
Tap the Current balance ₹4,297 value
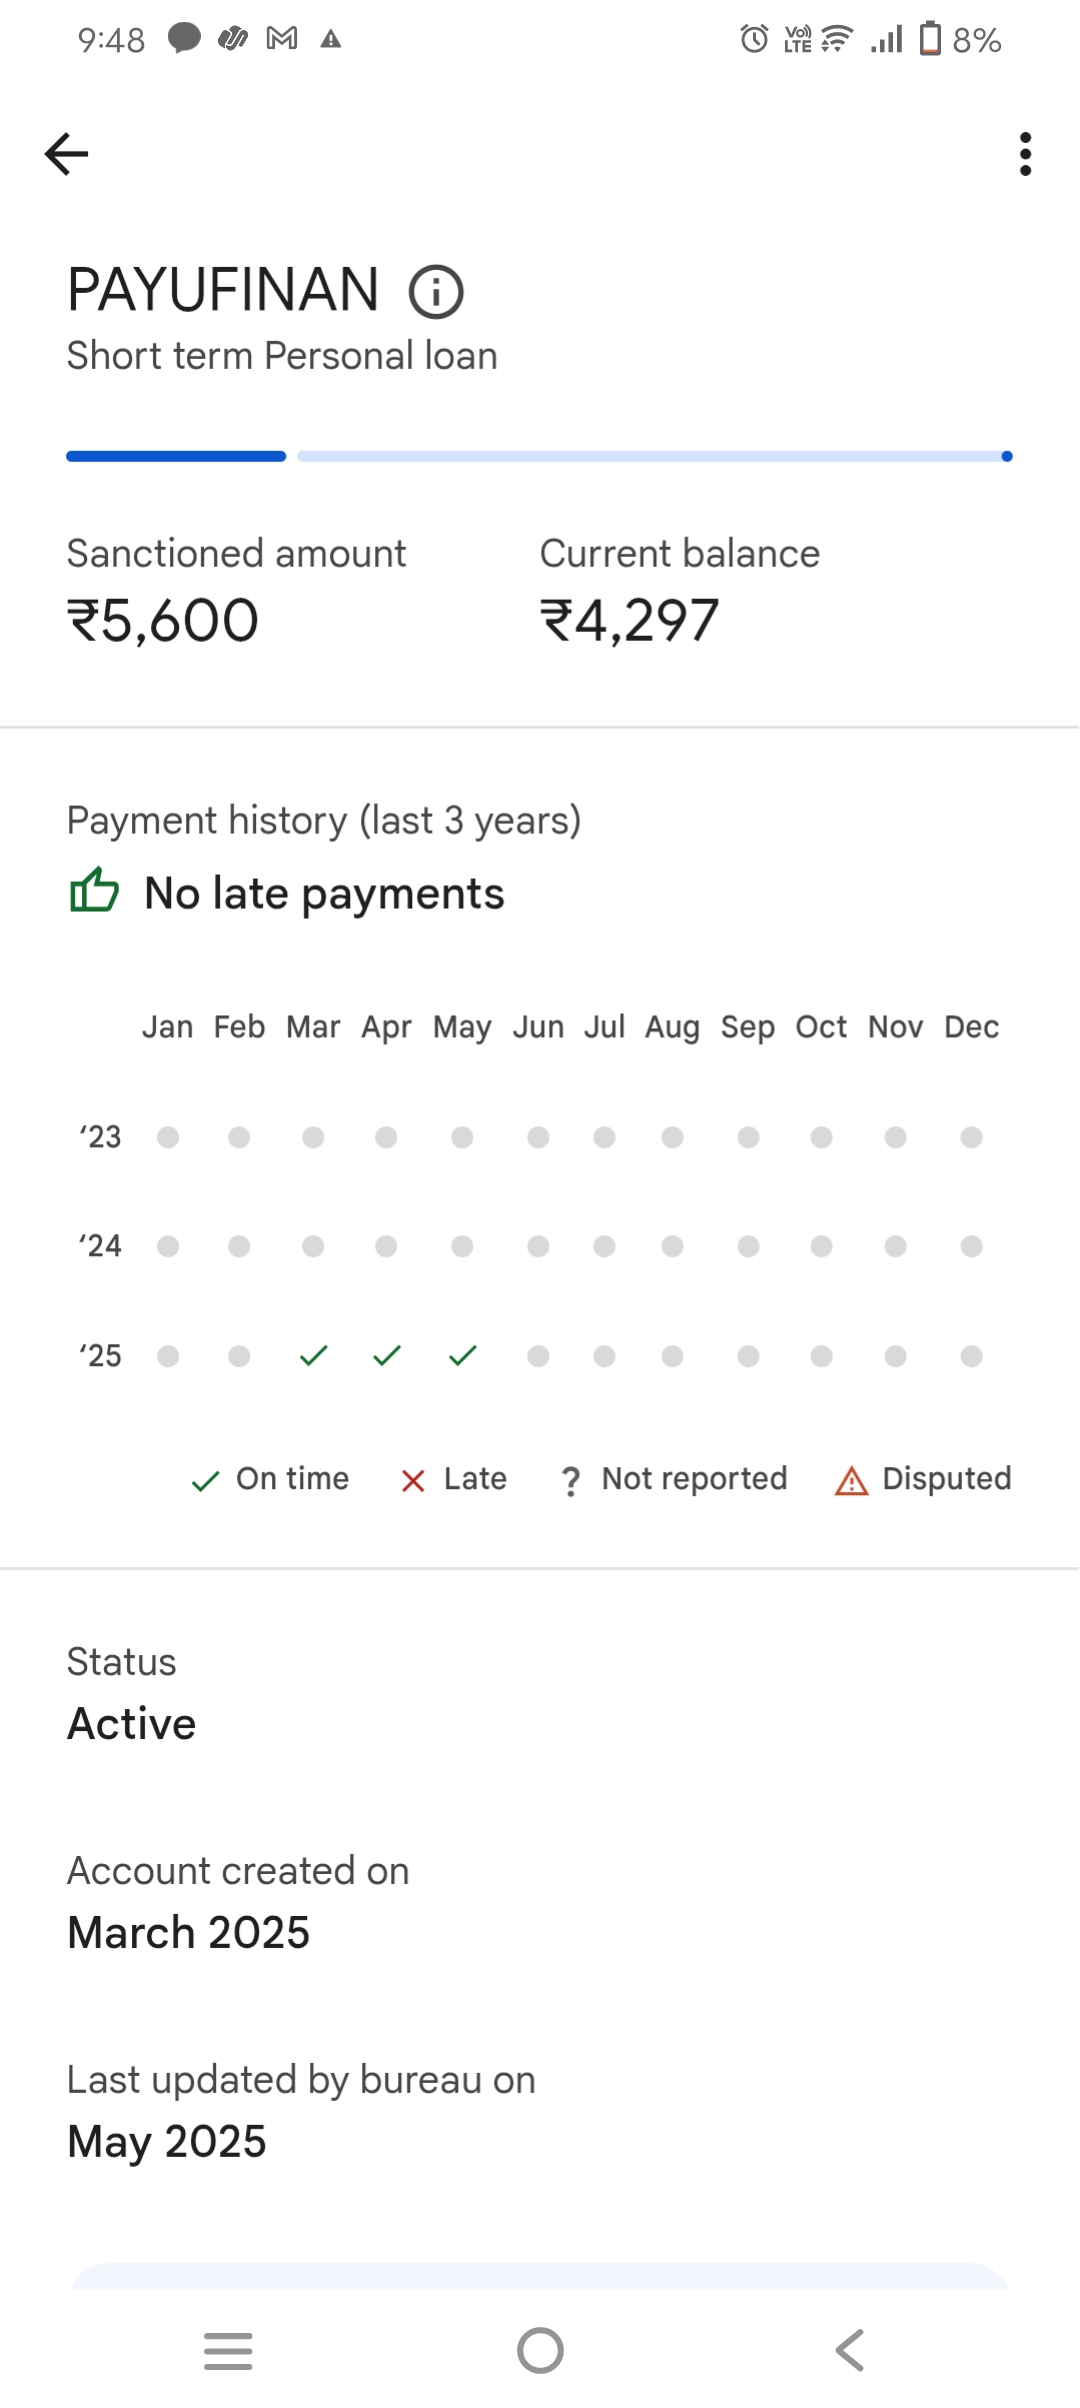[x=629, y=620]
